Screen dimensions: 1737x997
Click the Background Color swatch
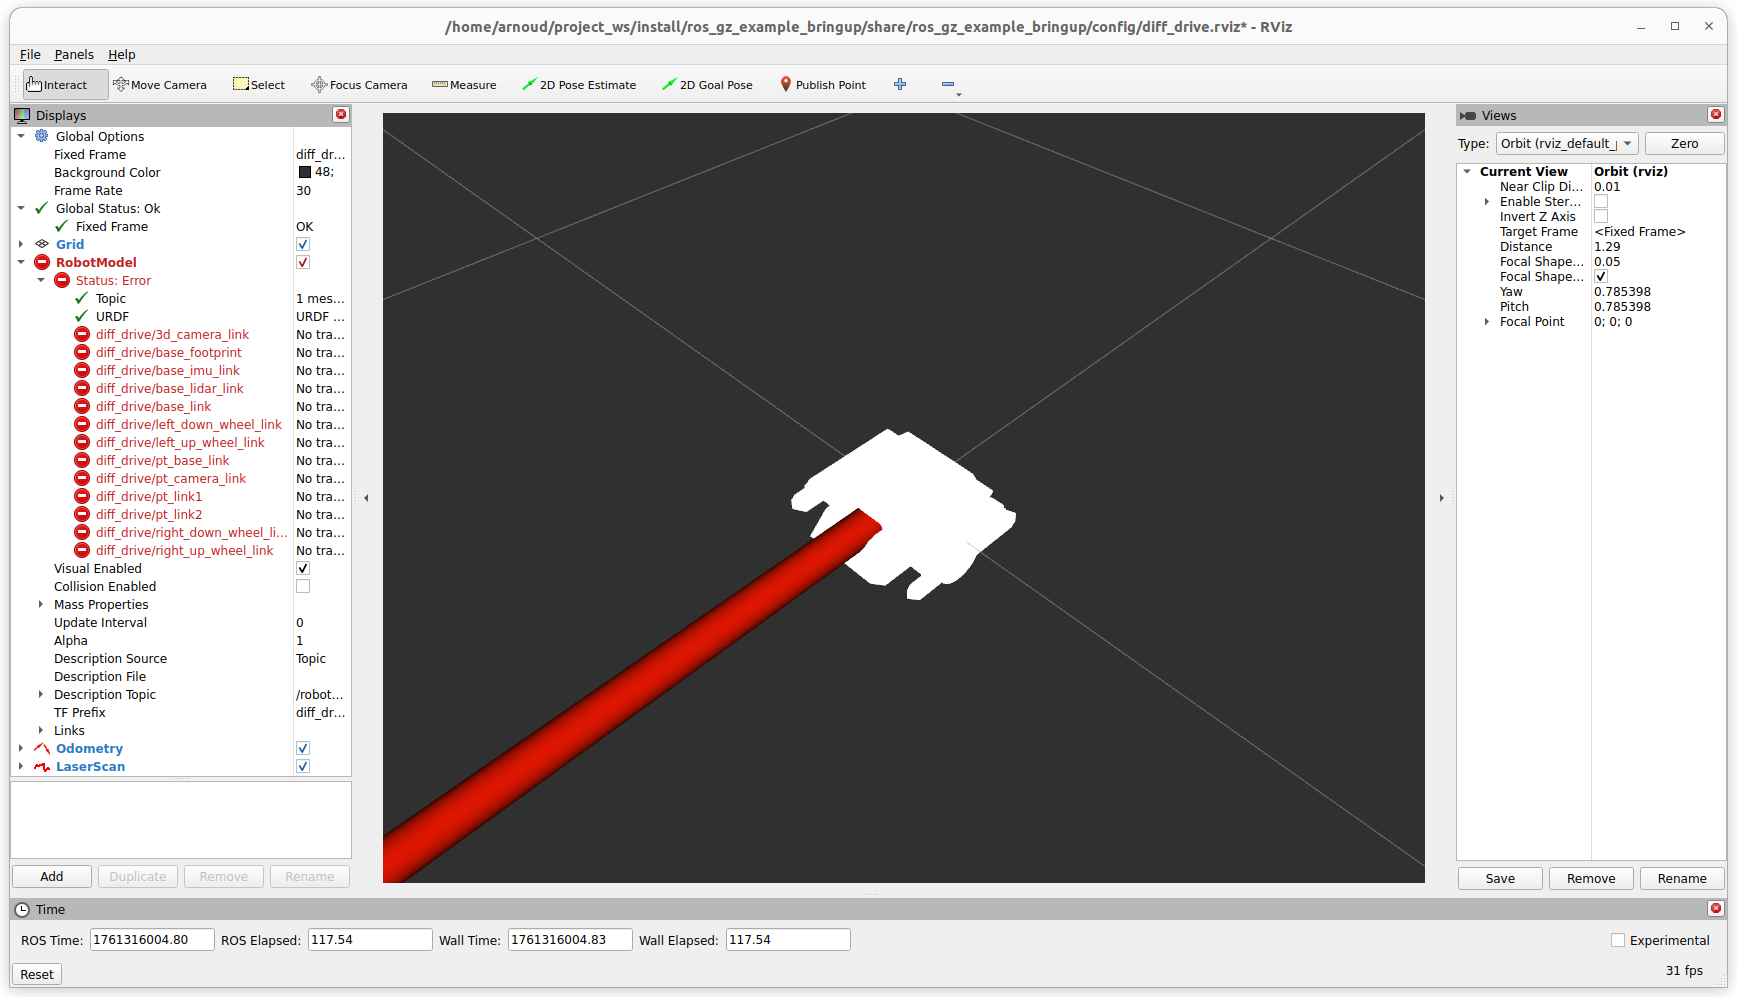coord(305,173)
